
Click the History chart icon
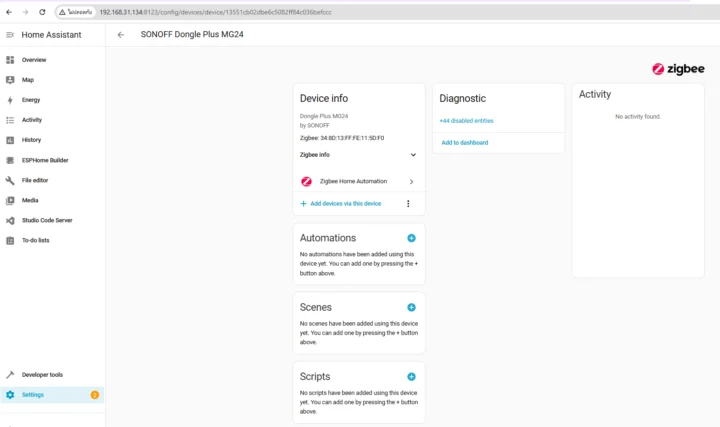(x=10, y=140)
